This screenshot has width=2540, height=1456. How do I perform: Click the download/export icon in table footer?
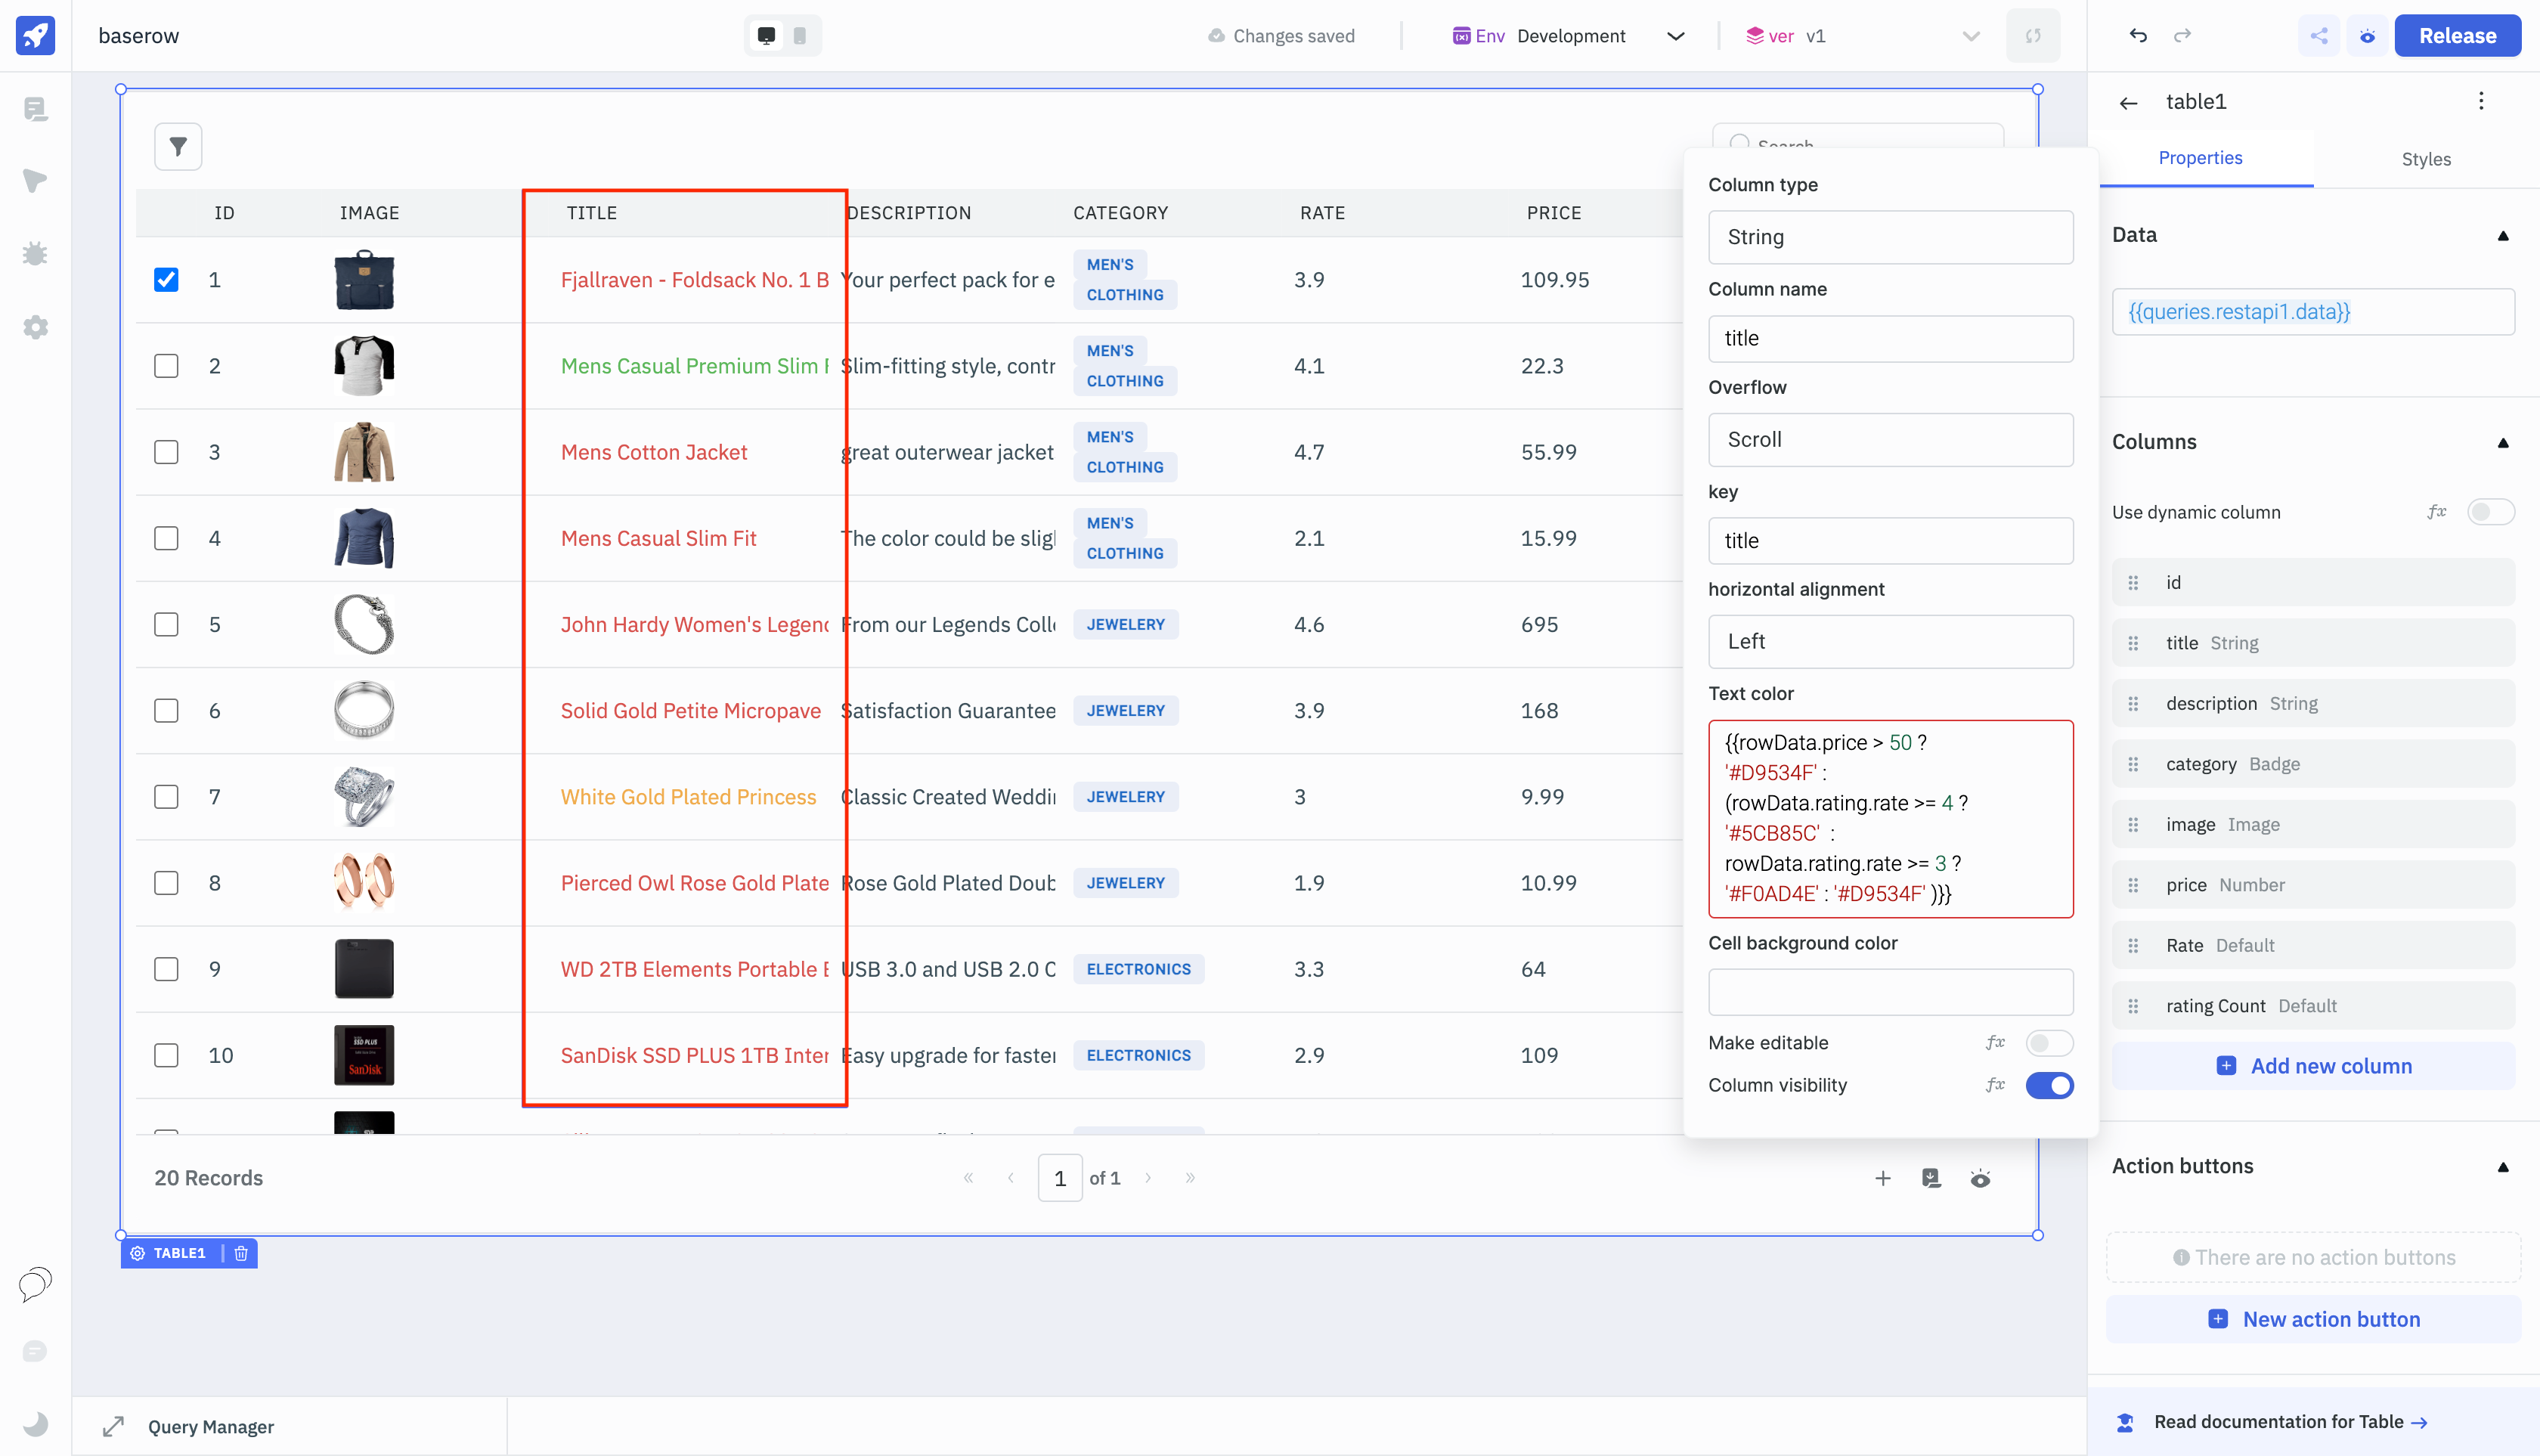pyautogui.click(x=1931, y=1179)
